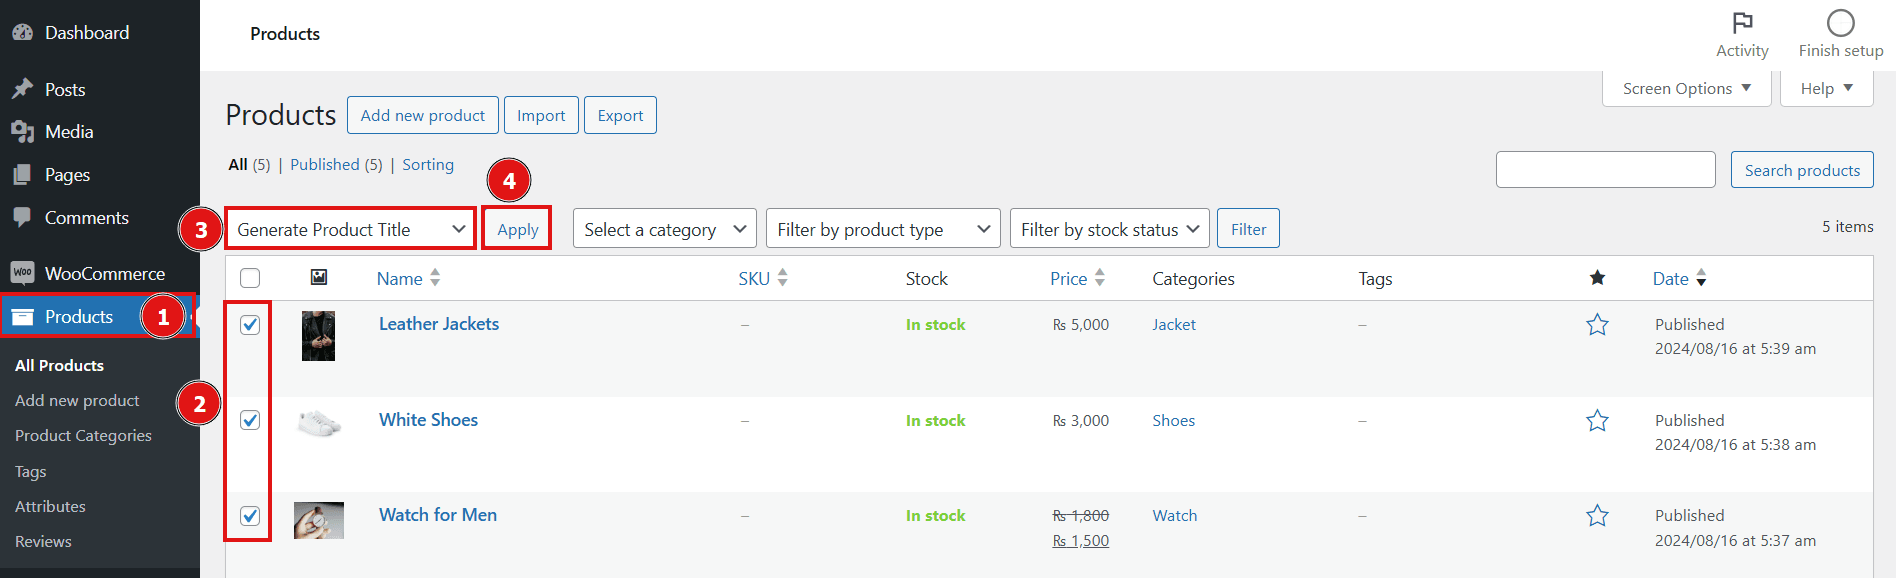Image resolution: width=1896 pixels, height=578 pixels.
Task: Tick the select-all checkbox in header
Action: tap(250, 278)
